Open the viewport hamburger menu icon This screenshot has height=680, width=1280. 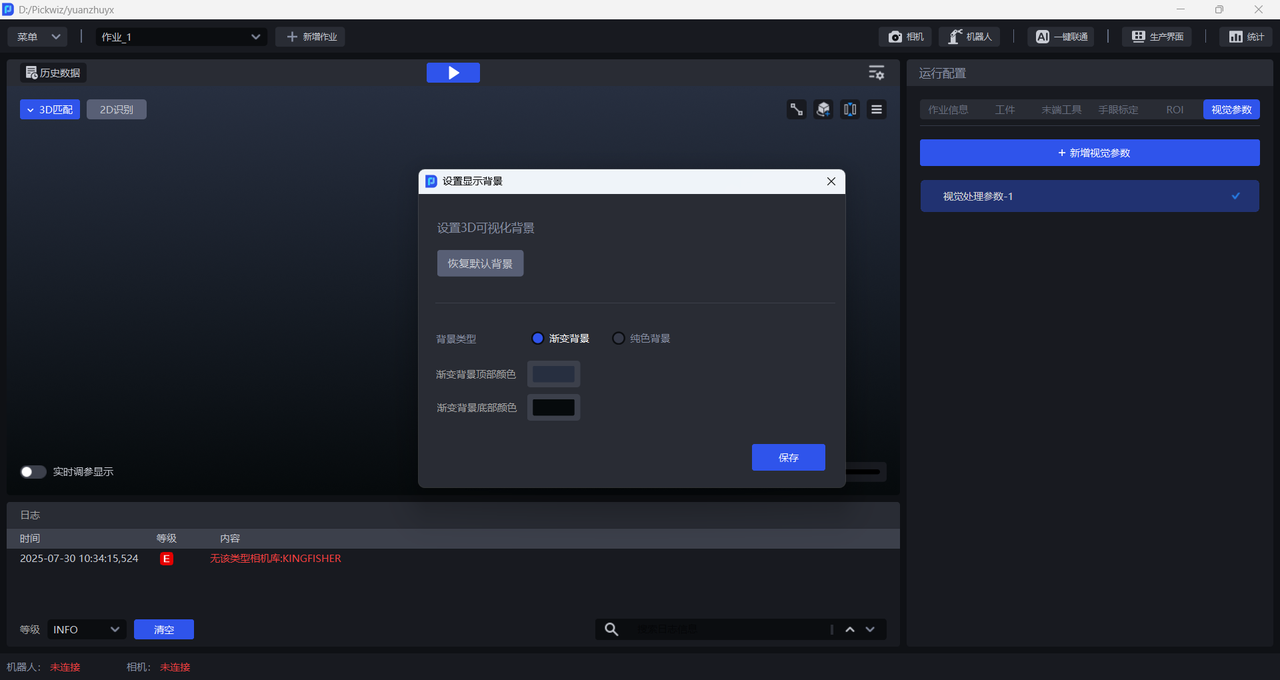click(x=876, y=110)
